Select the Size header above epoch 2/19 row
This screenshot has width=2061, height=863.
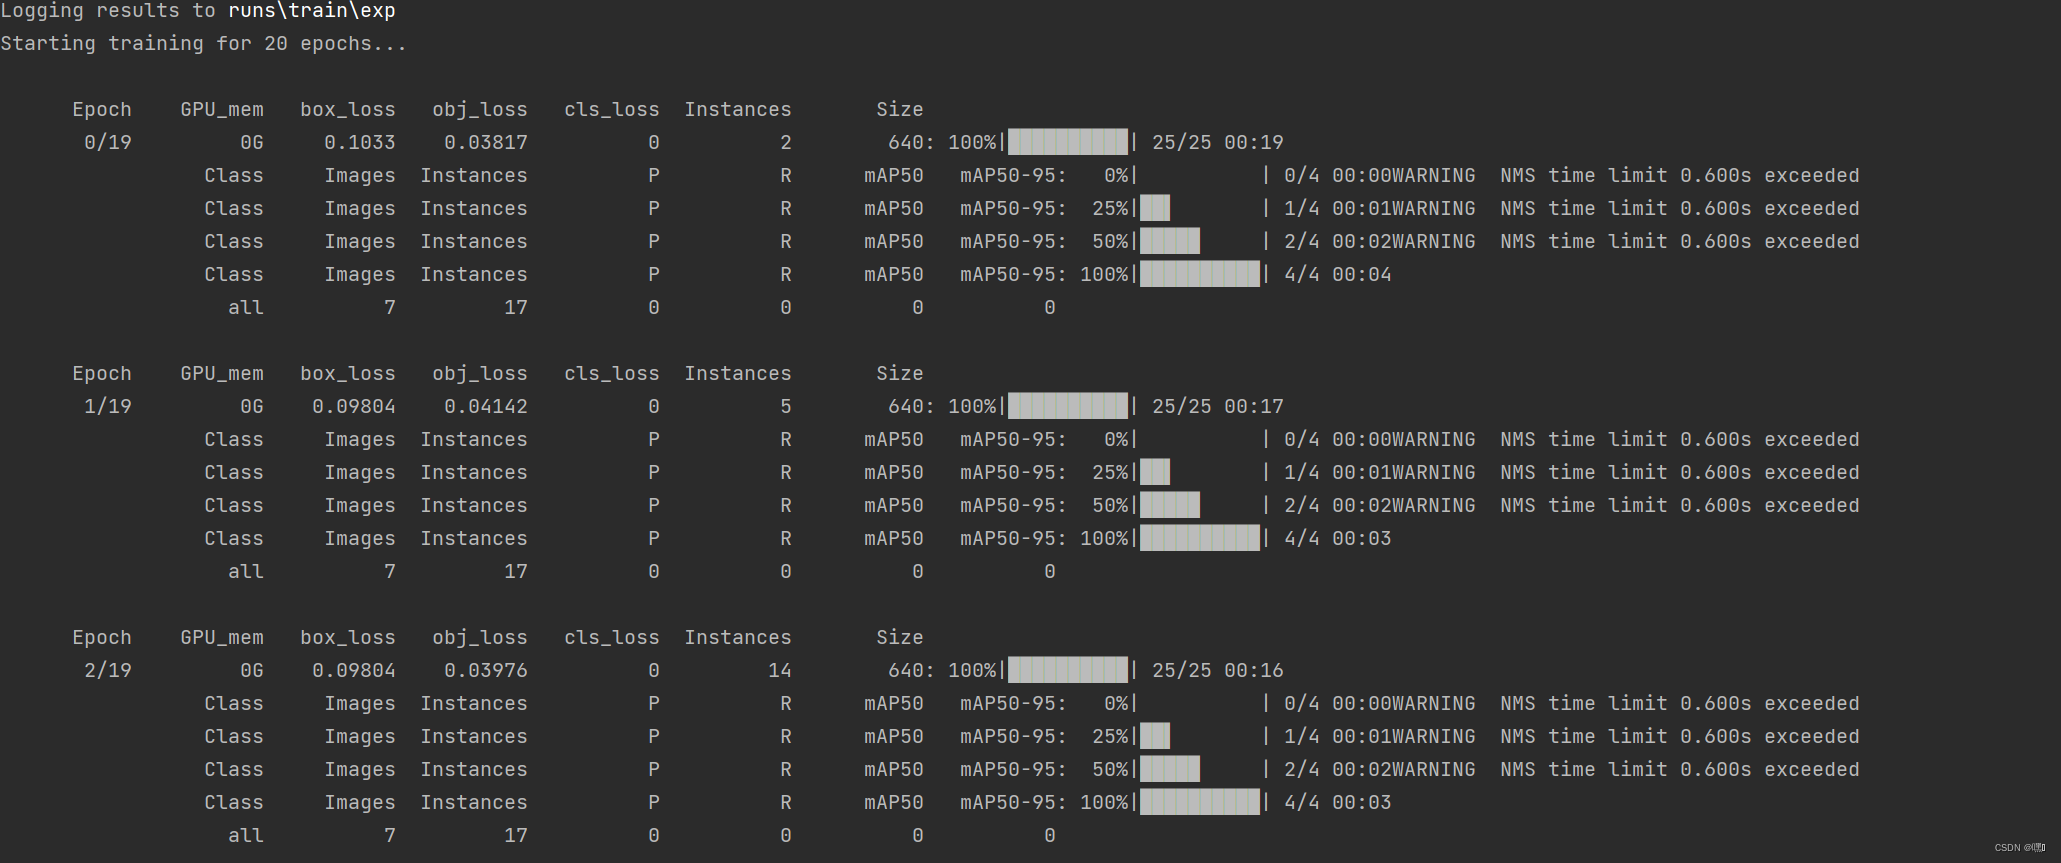tap(900, 638)
